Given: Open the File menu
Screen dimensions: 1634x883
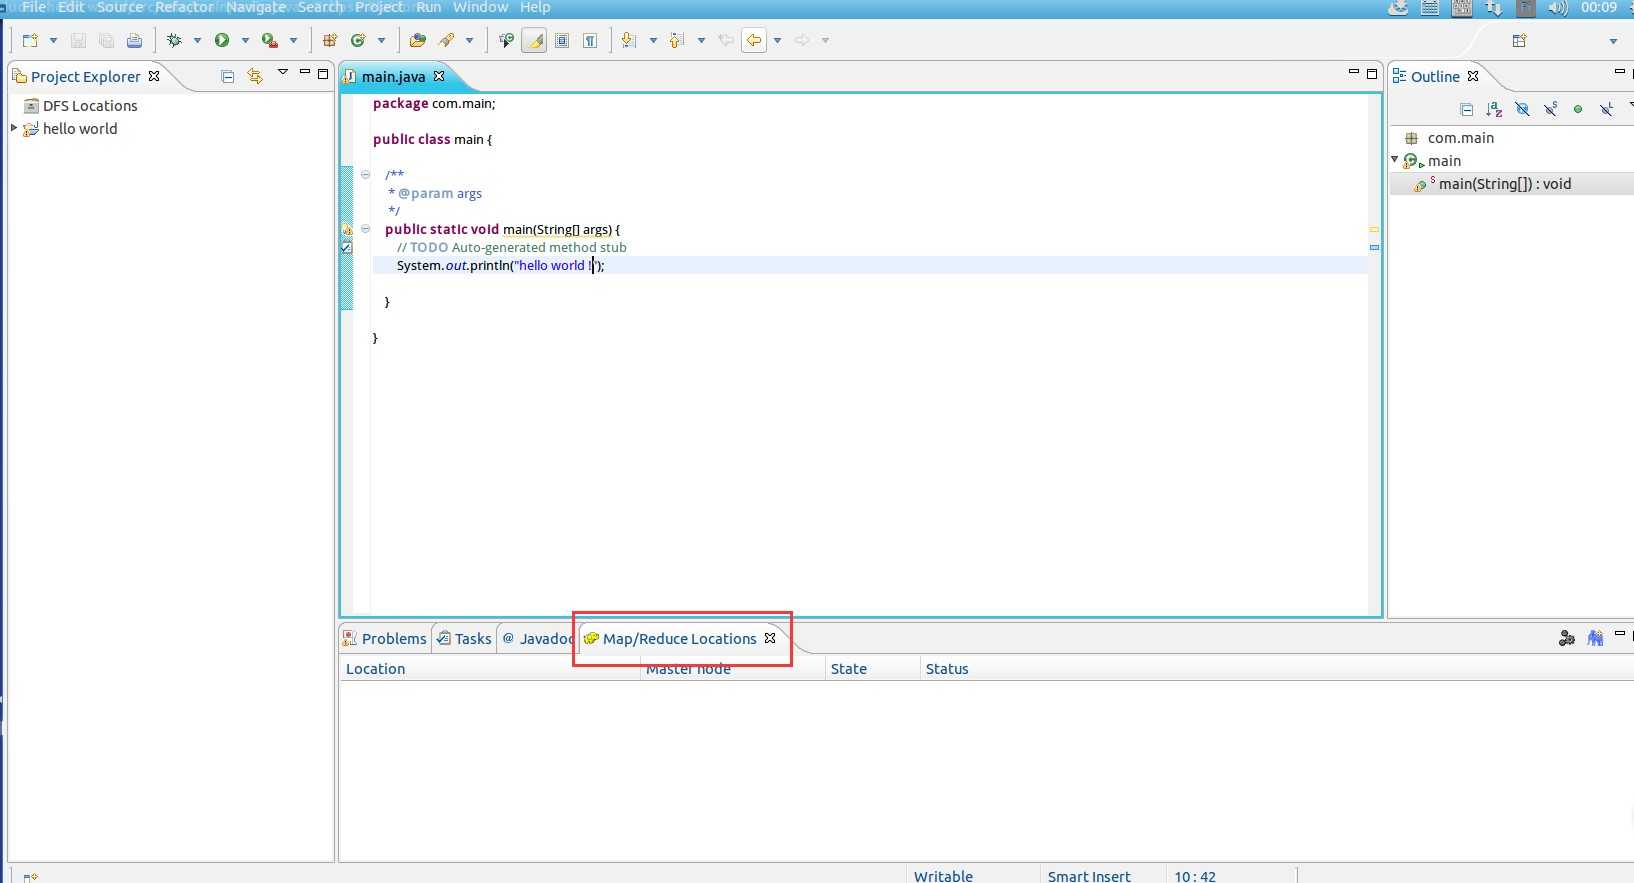Looking at the screenshot, I should point(34,7).
